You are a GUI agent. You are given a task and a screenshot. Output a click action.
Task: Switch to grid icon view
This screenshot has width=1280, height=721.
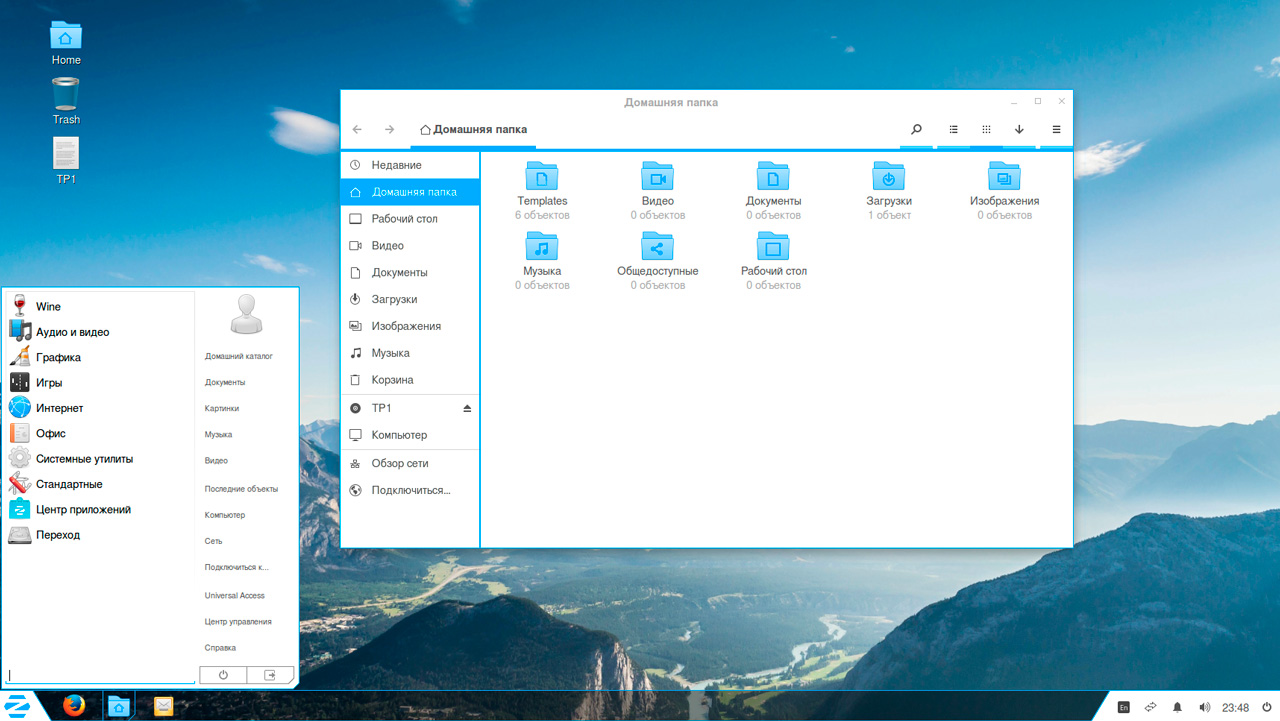(x=986, y=129)
